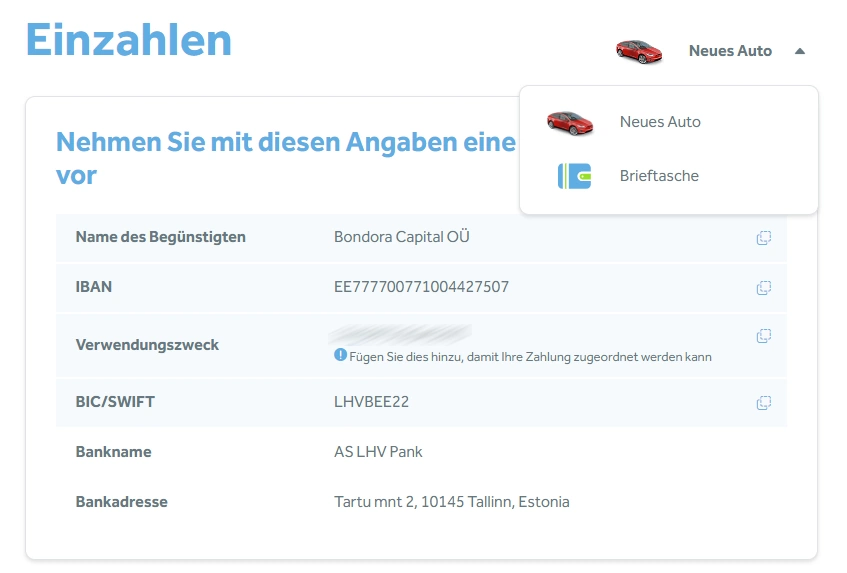Click the Einzahlen page heading
Screen dimensions: 847x573
[x=128, y=40]
